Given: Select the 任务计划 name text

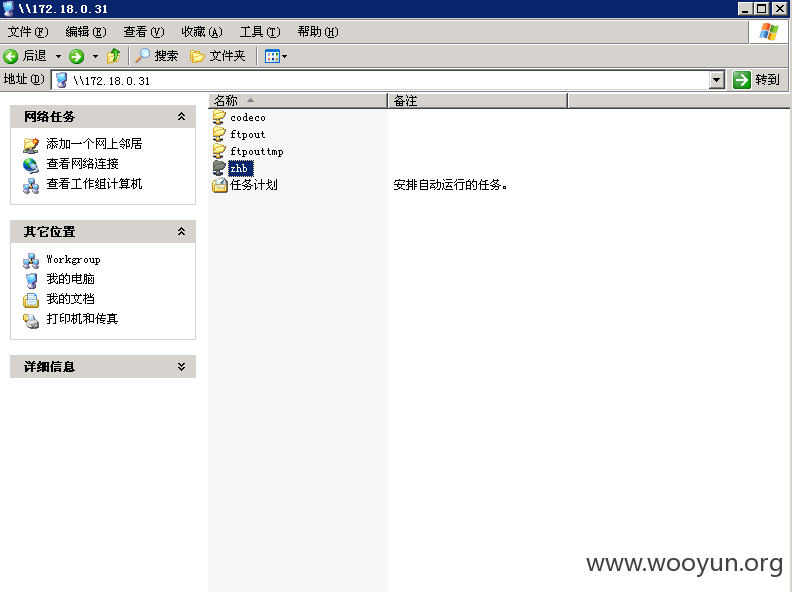Looking at the screenshot, I should (254, 185).
